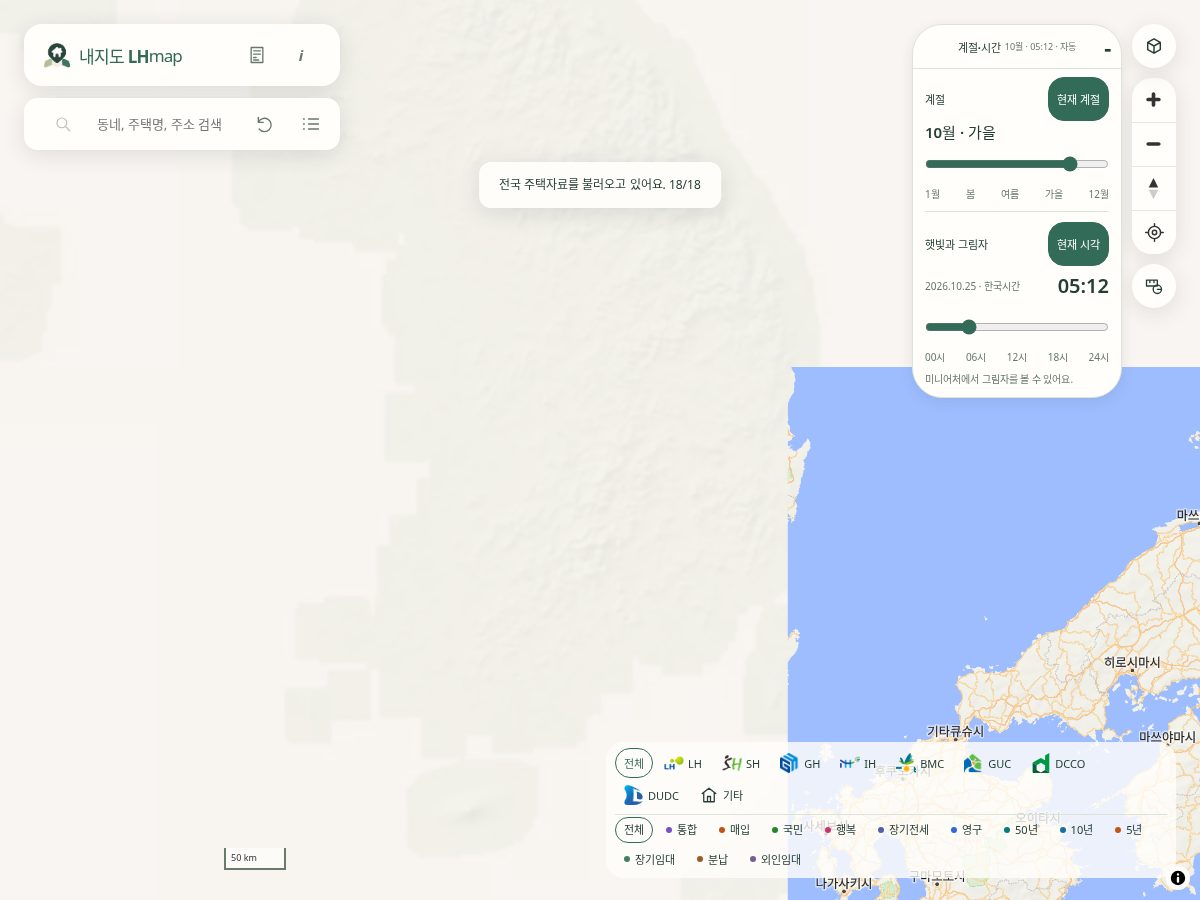Viewport: 1200px width, 900px height.
Task: Toggle 매입 housing type filter
Action: click(735, 830)
